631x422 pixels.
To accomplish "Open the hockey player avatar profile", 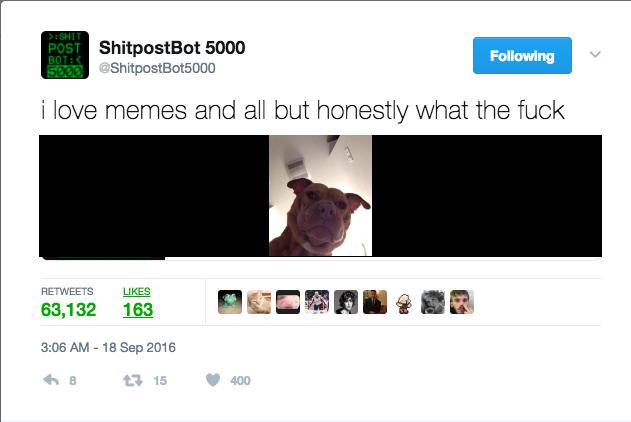I will pyautogui.click(x=317, y=302).
